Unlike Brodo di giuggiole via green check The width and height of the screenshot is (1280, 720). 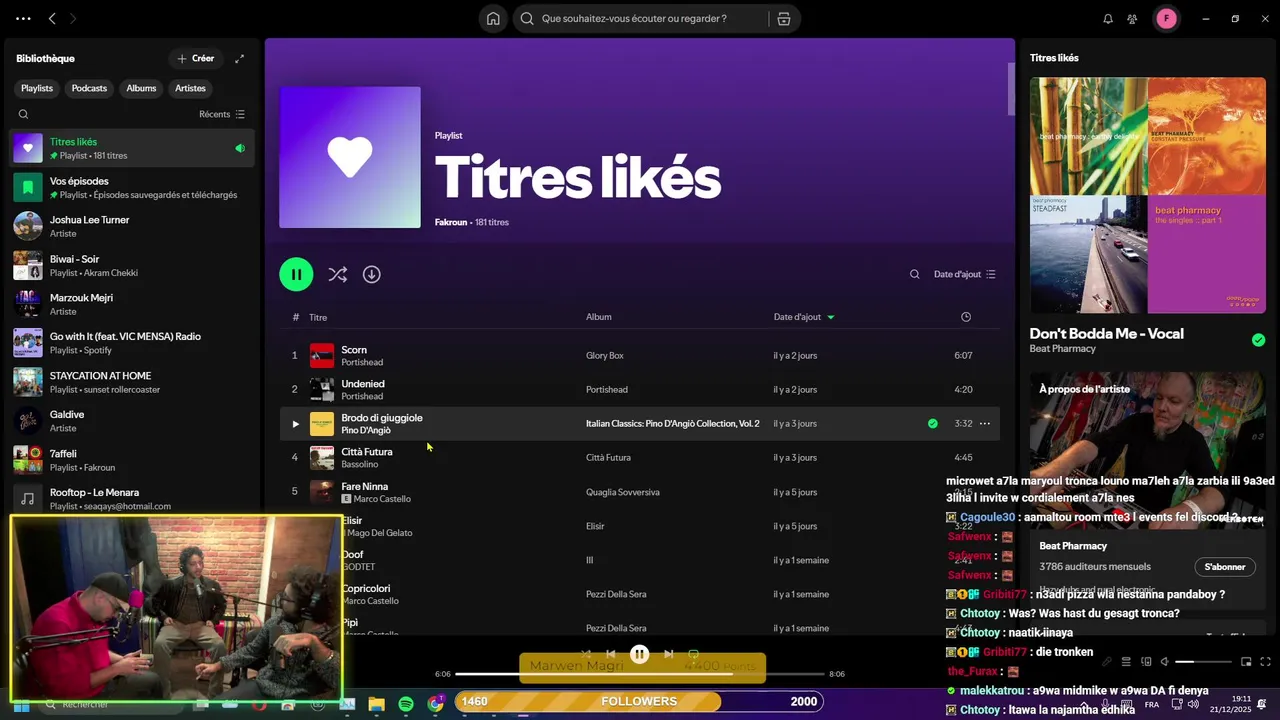coord(932,424)
